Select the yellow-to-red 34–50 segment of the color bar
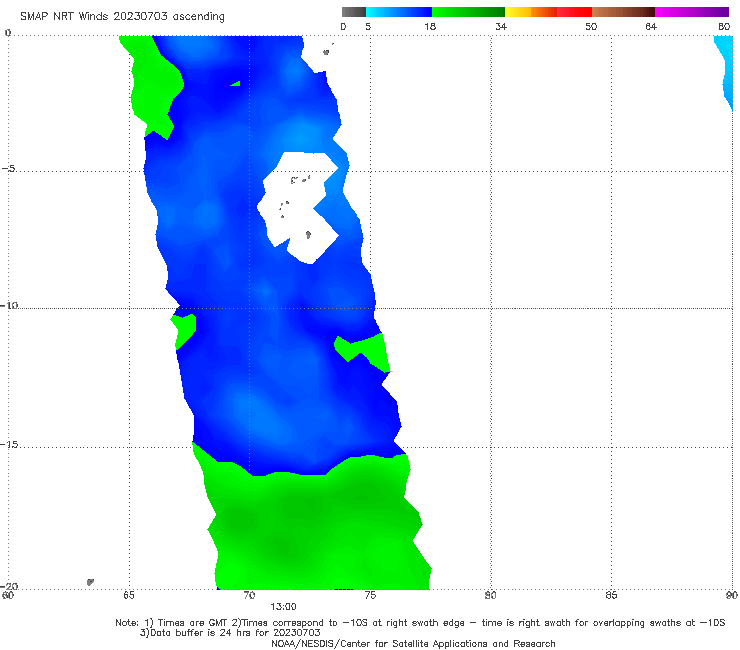Image resolution: width=740 pixels, height=650 pixels. pos(548,12)
